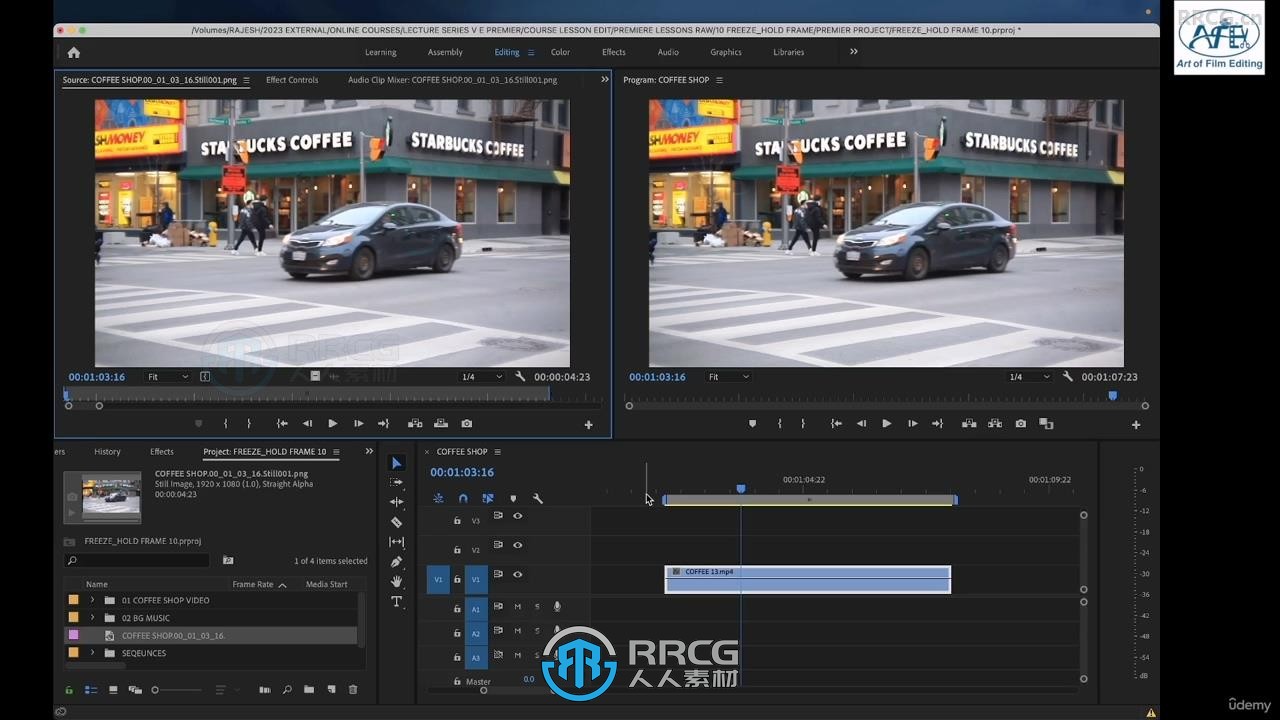Click Extract button in Program monitor
The width and height of the screenshot is (1280, 720).
994,424
